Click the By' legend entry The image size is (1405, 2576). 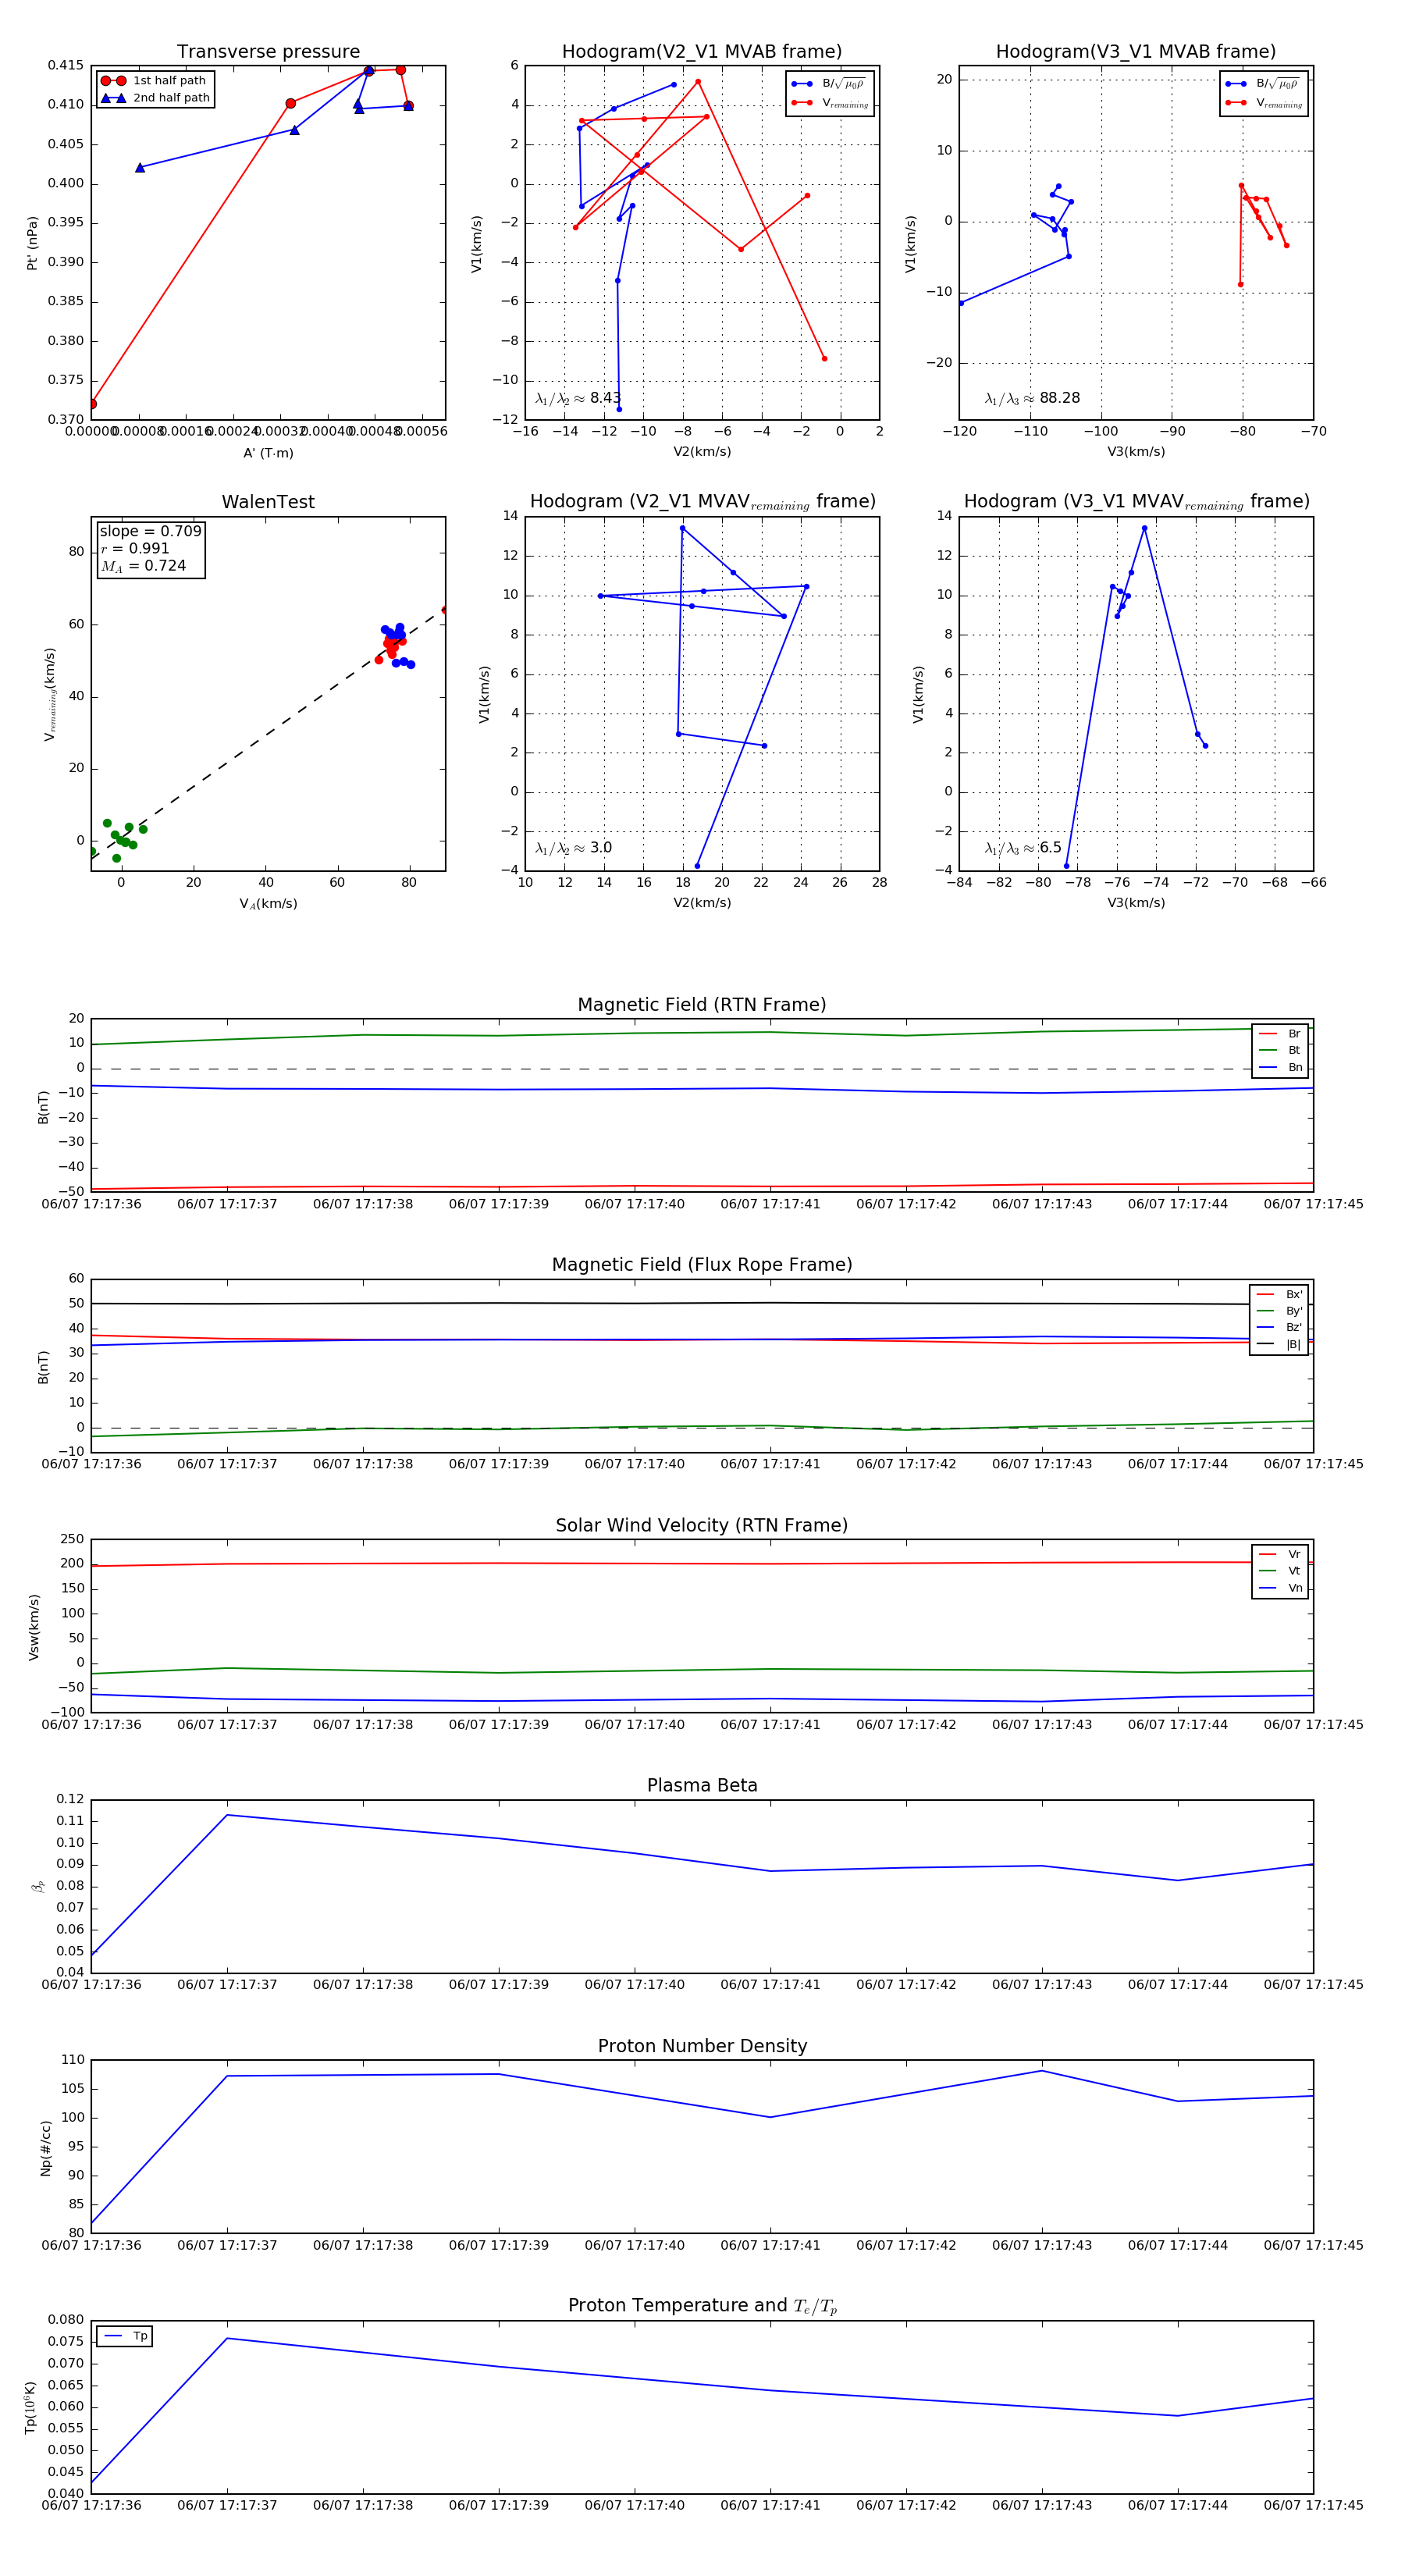(x=1280, y=1311)
